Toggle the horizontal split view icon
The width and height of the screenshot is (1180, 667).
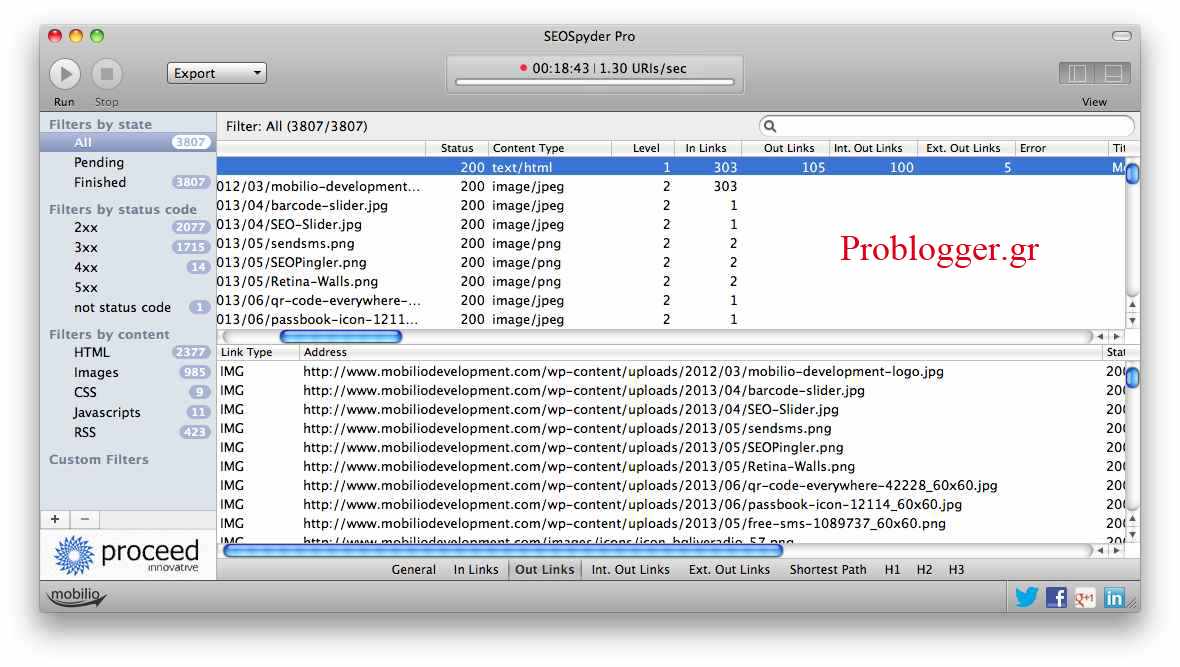click(x=1112, y=73)
